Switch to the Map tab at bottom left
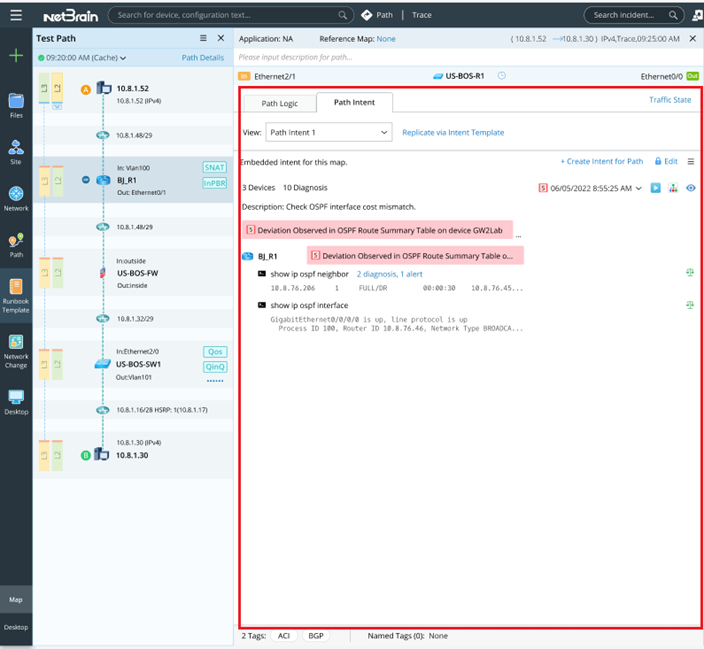The width and height of the screenshot is (704, 649). pyautogui.click(x=16, y=600)
